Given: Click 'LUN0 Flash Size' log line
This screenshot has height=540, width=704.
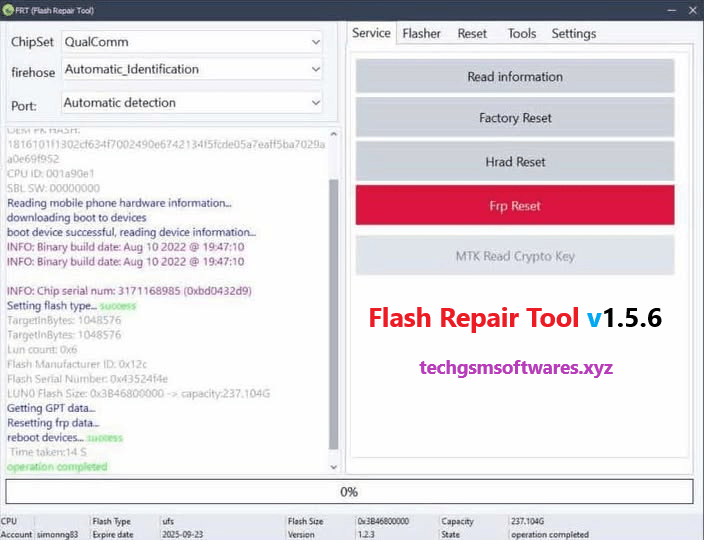Looking at the screenshot, I should pos(139,394).
